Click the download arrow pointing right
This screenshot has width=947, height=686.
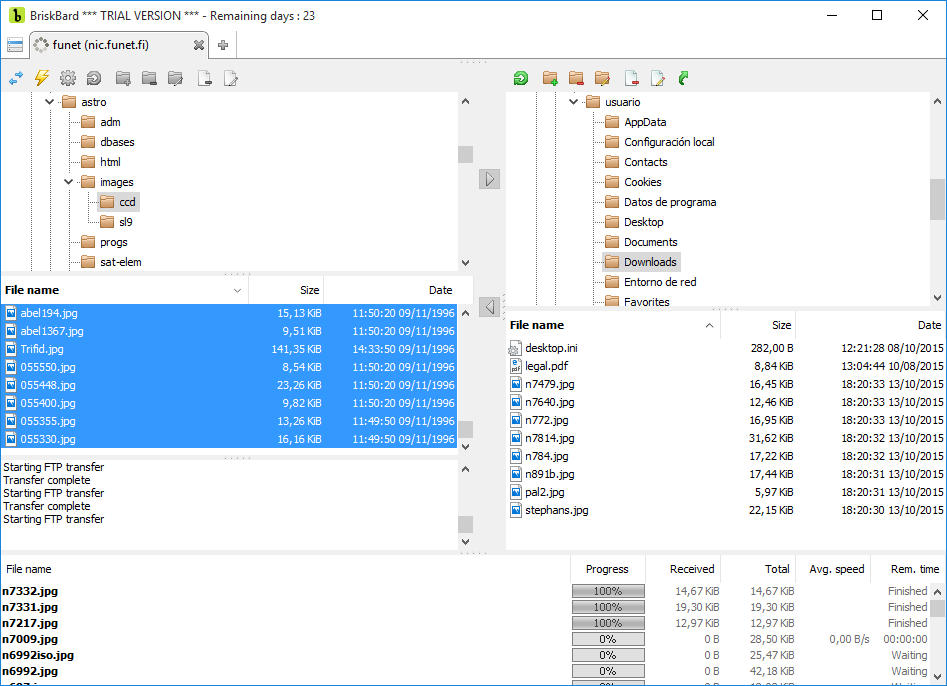click(489, 179)
